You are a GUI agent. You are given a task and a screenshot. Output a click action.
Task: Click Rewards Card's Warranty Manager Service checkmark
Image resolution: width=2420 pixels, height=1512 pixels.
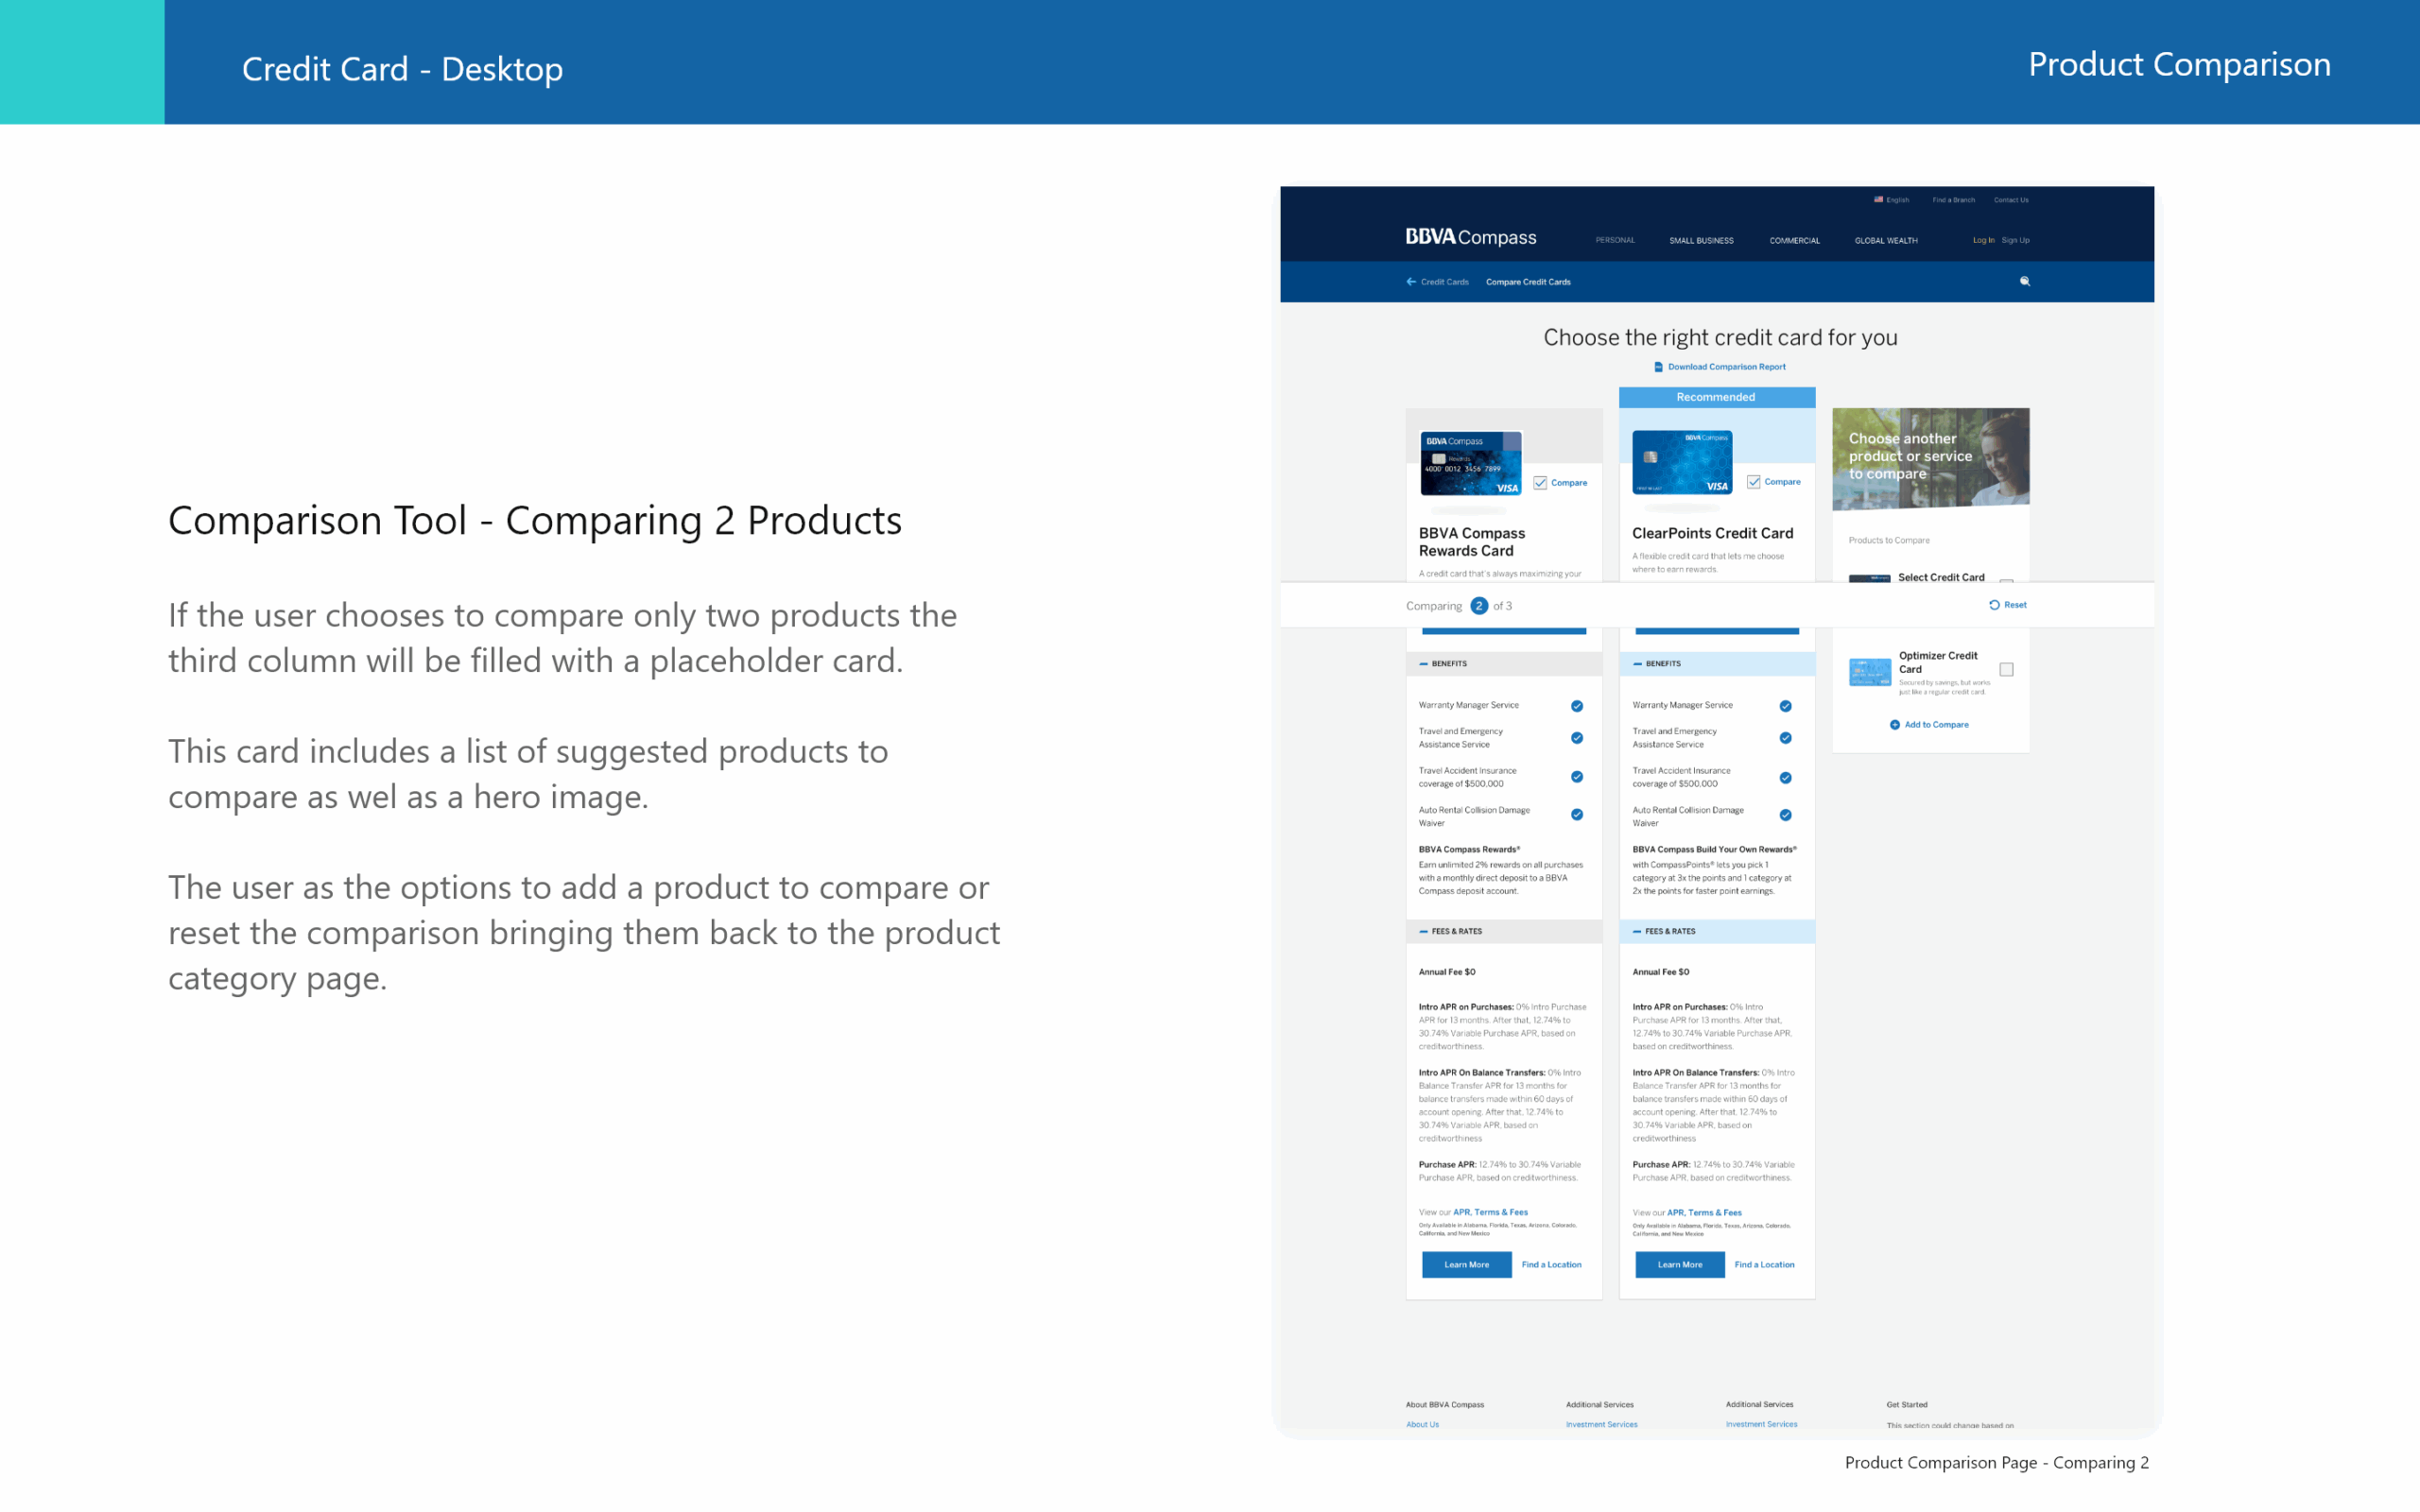[1577, 706]
